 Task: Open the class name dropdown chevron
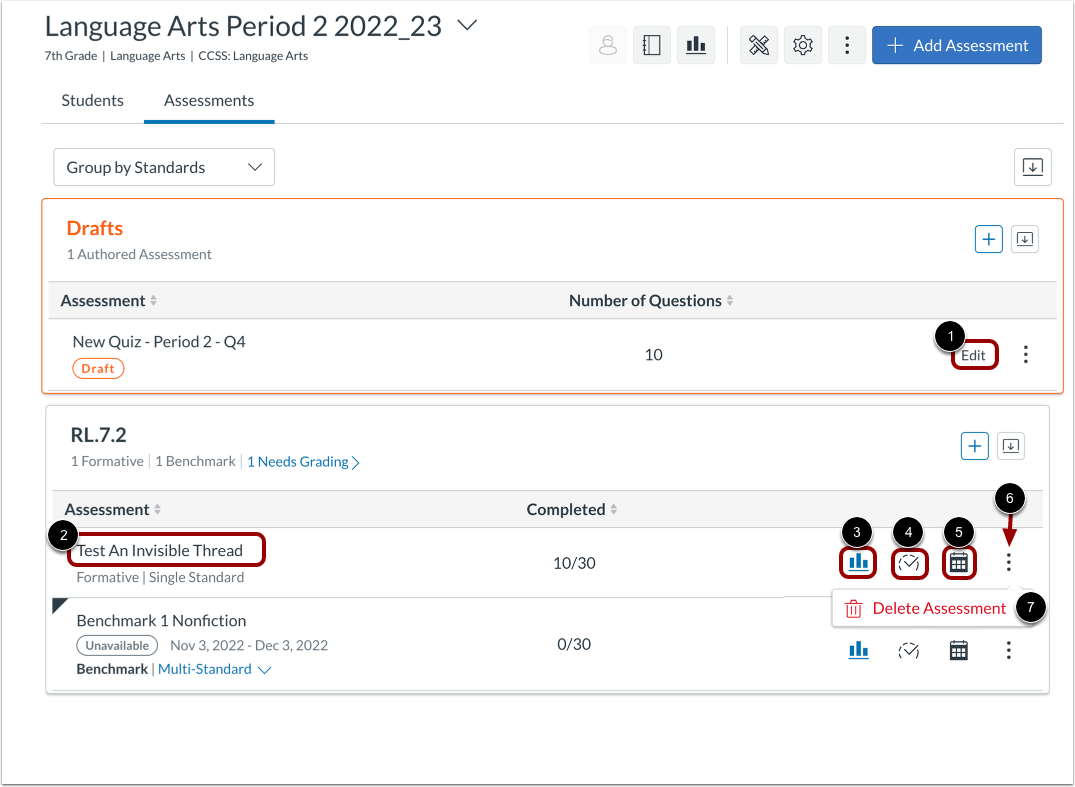pos(466,26)
